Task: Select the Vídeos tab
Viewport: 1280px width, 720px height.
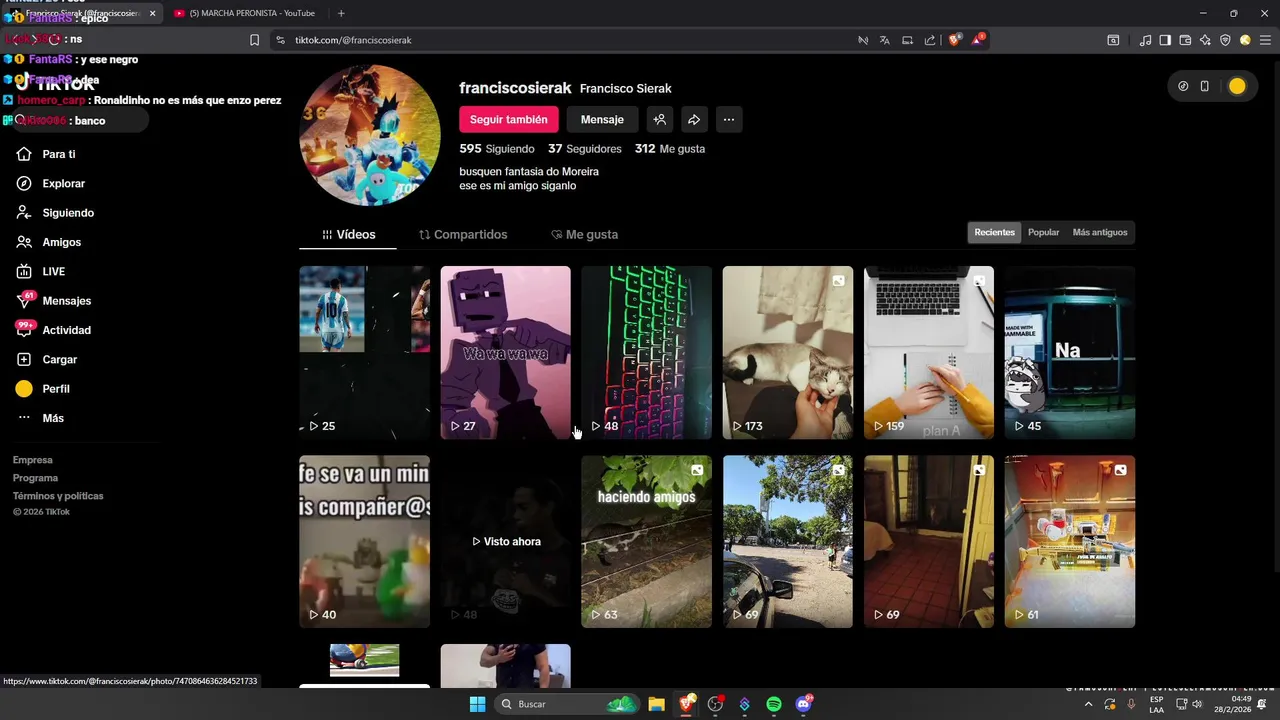Action: pos(348,234)
